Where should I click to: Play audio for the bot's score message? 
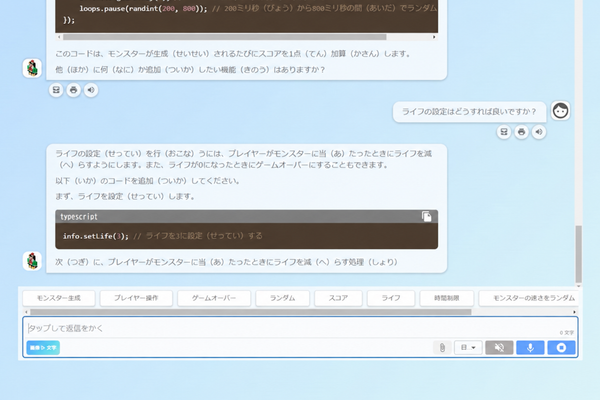91,90
